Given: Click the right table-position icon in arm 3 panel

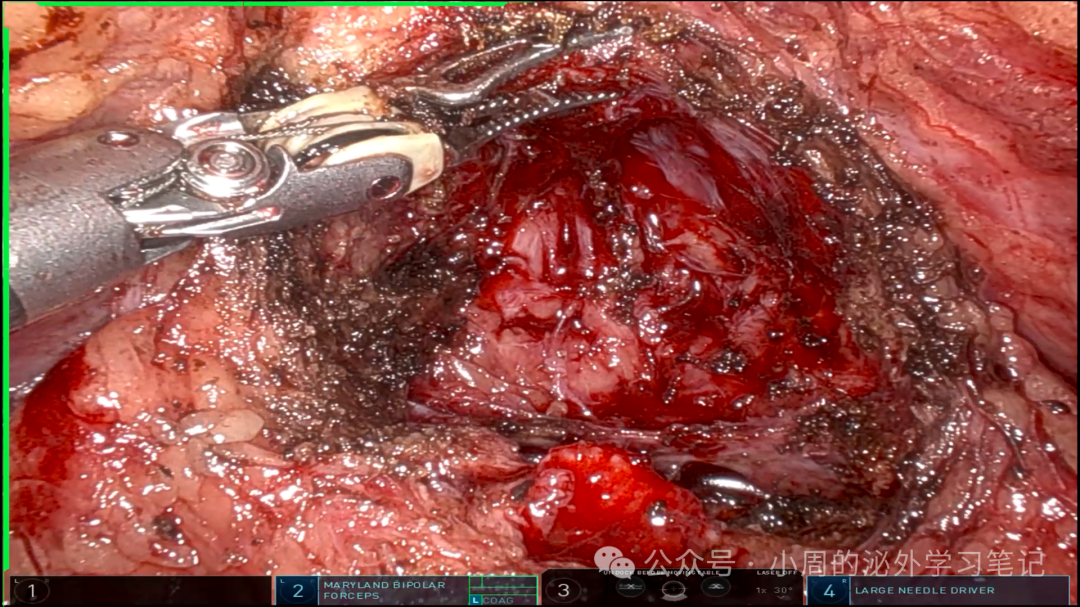Looking at the screenshot, I should tap(716, 588).
